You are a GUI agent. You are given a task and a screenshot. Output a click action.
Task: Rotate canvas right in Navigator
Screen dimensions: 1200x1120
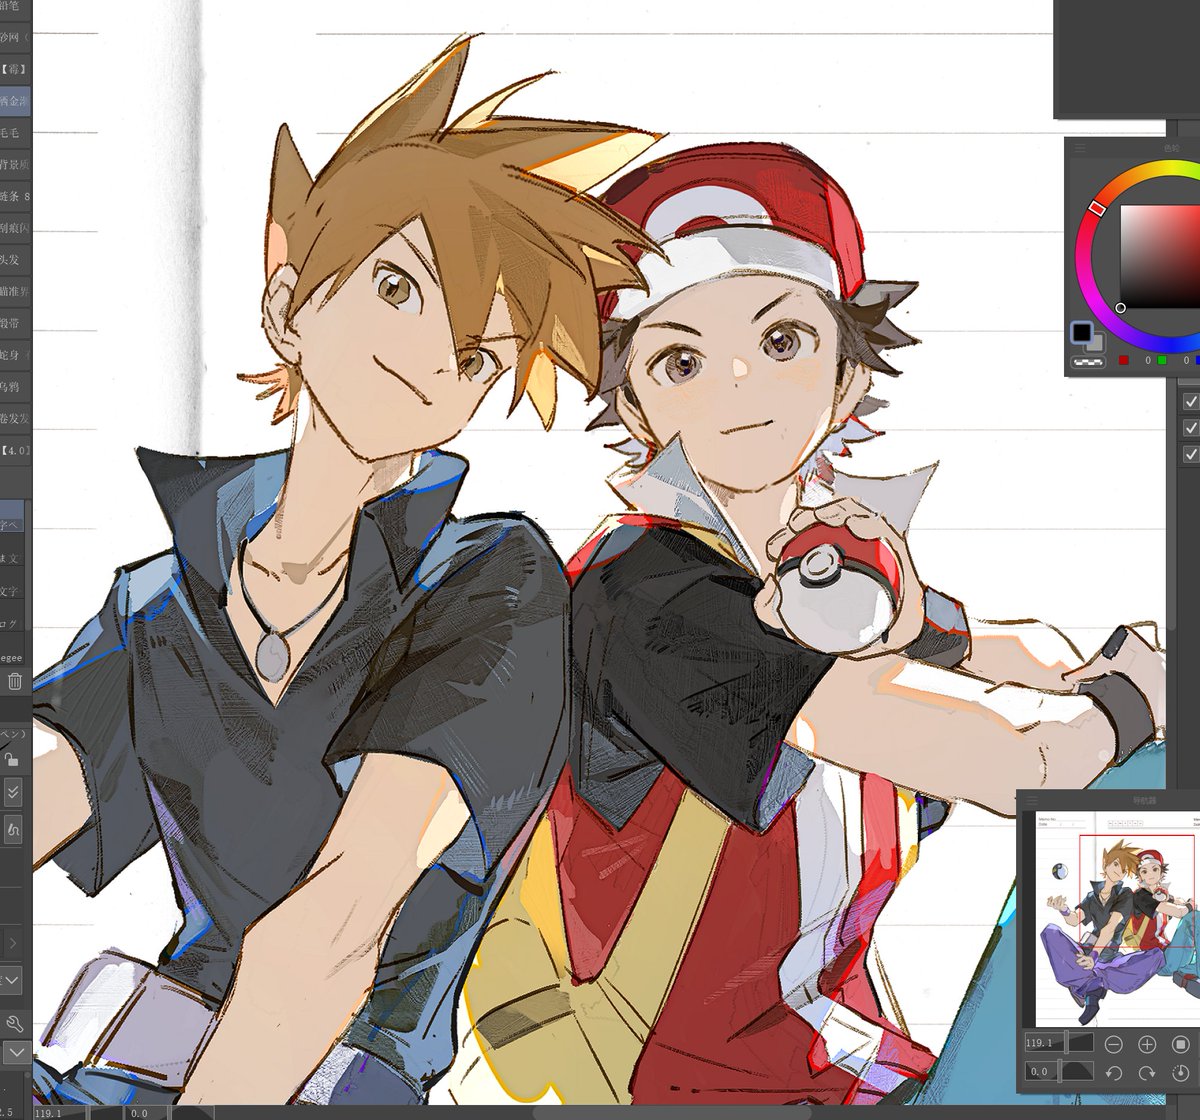point(1147,1072)
